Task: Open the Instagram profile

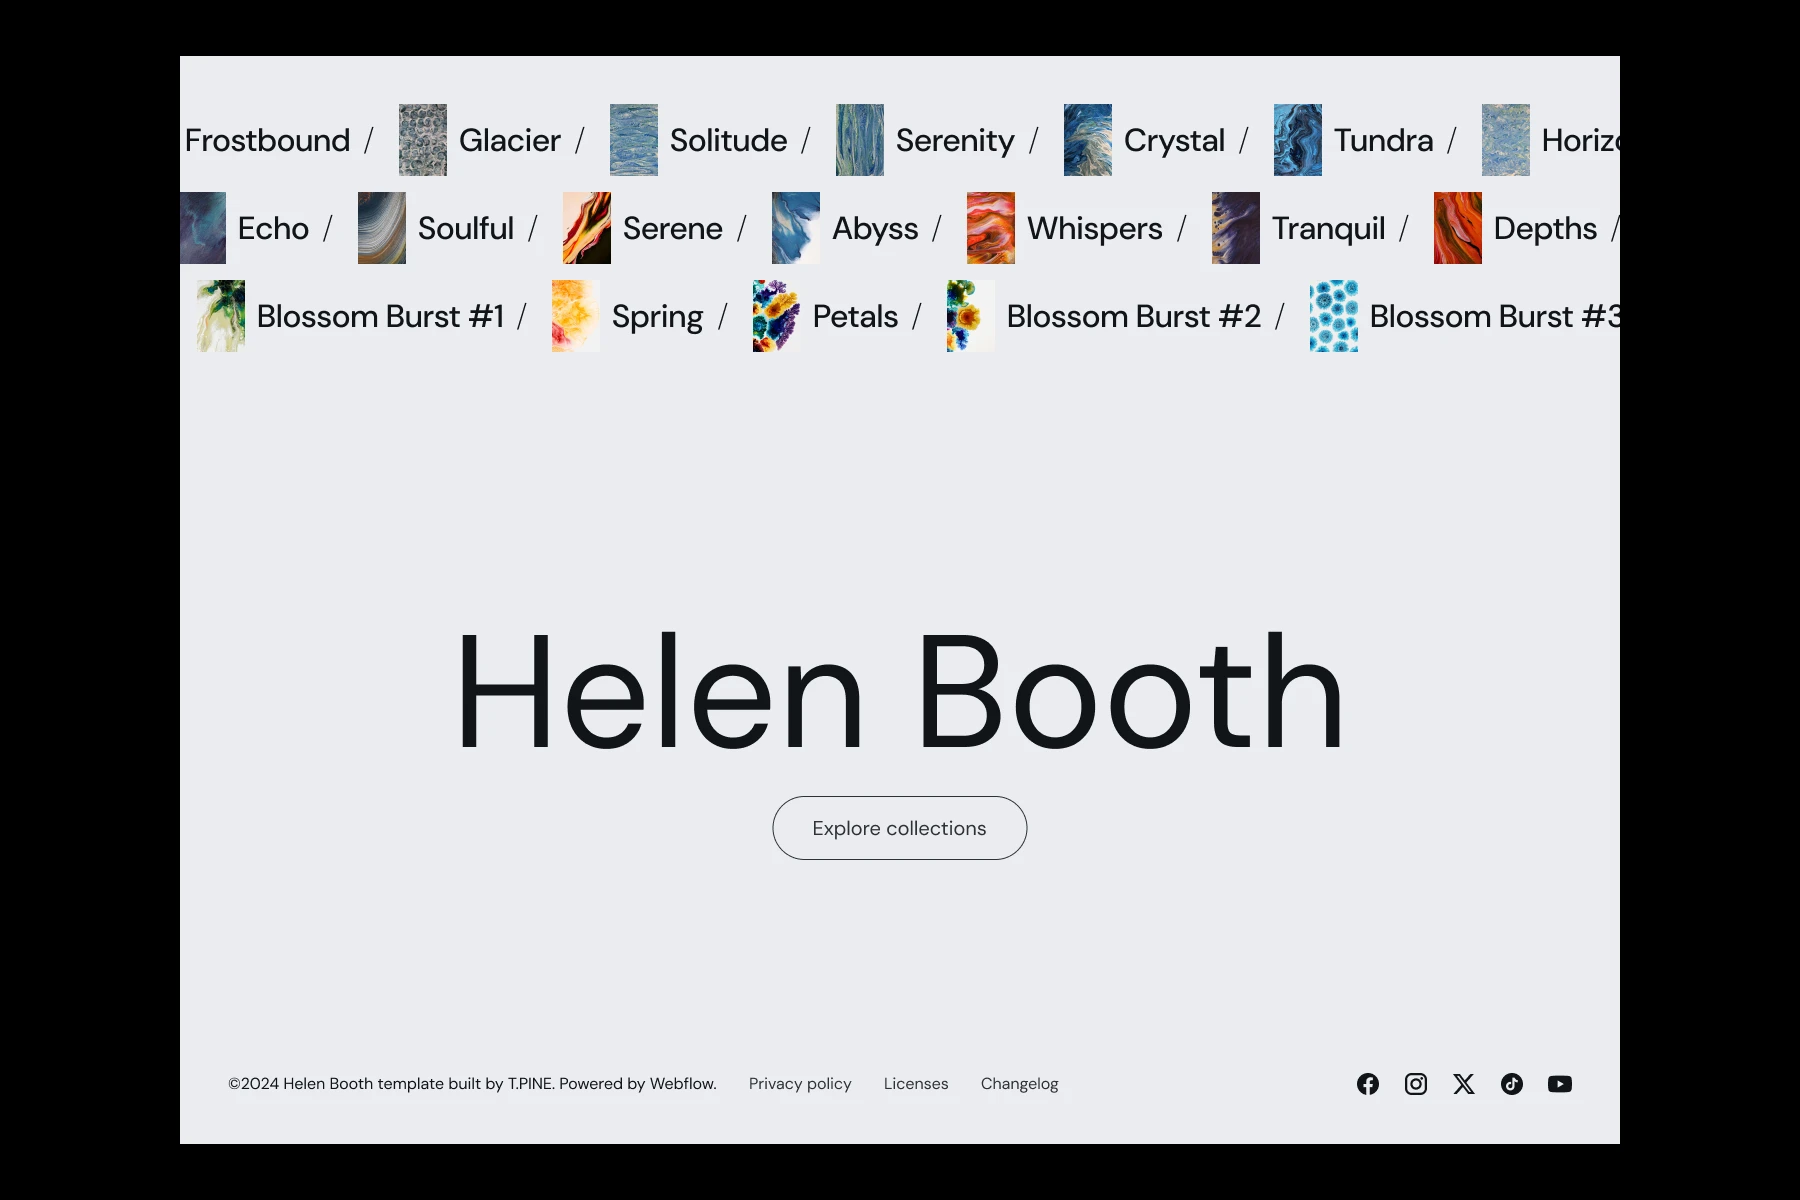Action: coord(1416,1084)
